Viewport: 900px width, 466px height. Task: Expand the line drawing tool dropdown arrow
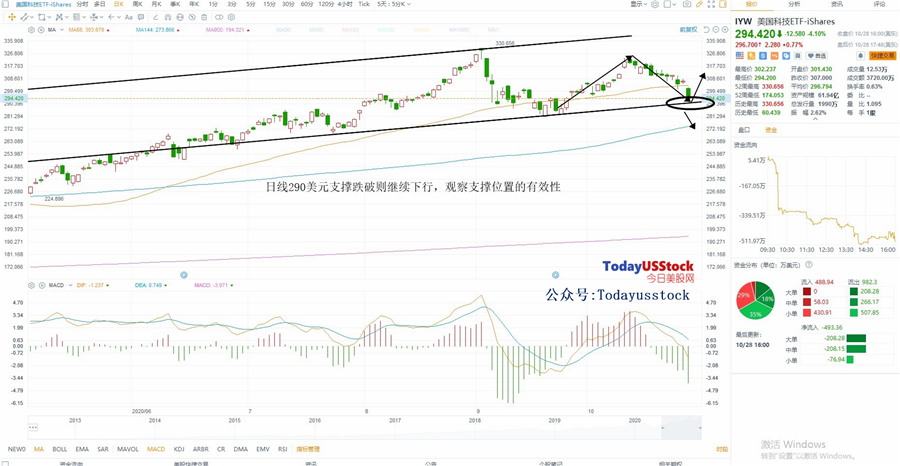pos(32,17)
